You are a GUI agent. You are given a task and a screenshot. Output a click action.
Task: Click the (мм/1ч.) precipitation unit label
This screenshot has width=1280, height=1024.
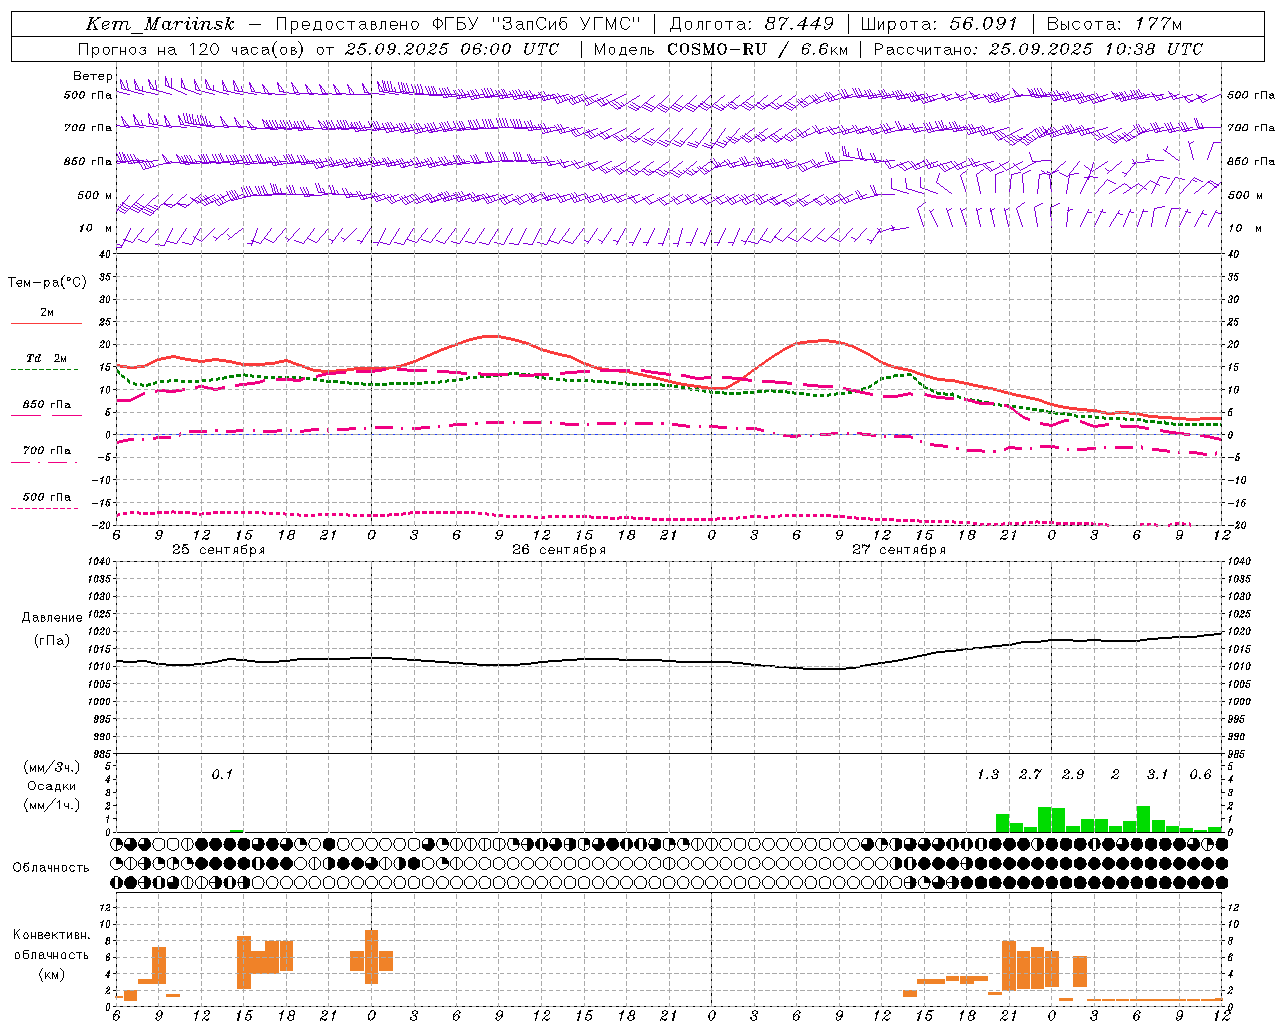pyautogui.click(x=52, y=805)
